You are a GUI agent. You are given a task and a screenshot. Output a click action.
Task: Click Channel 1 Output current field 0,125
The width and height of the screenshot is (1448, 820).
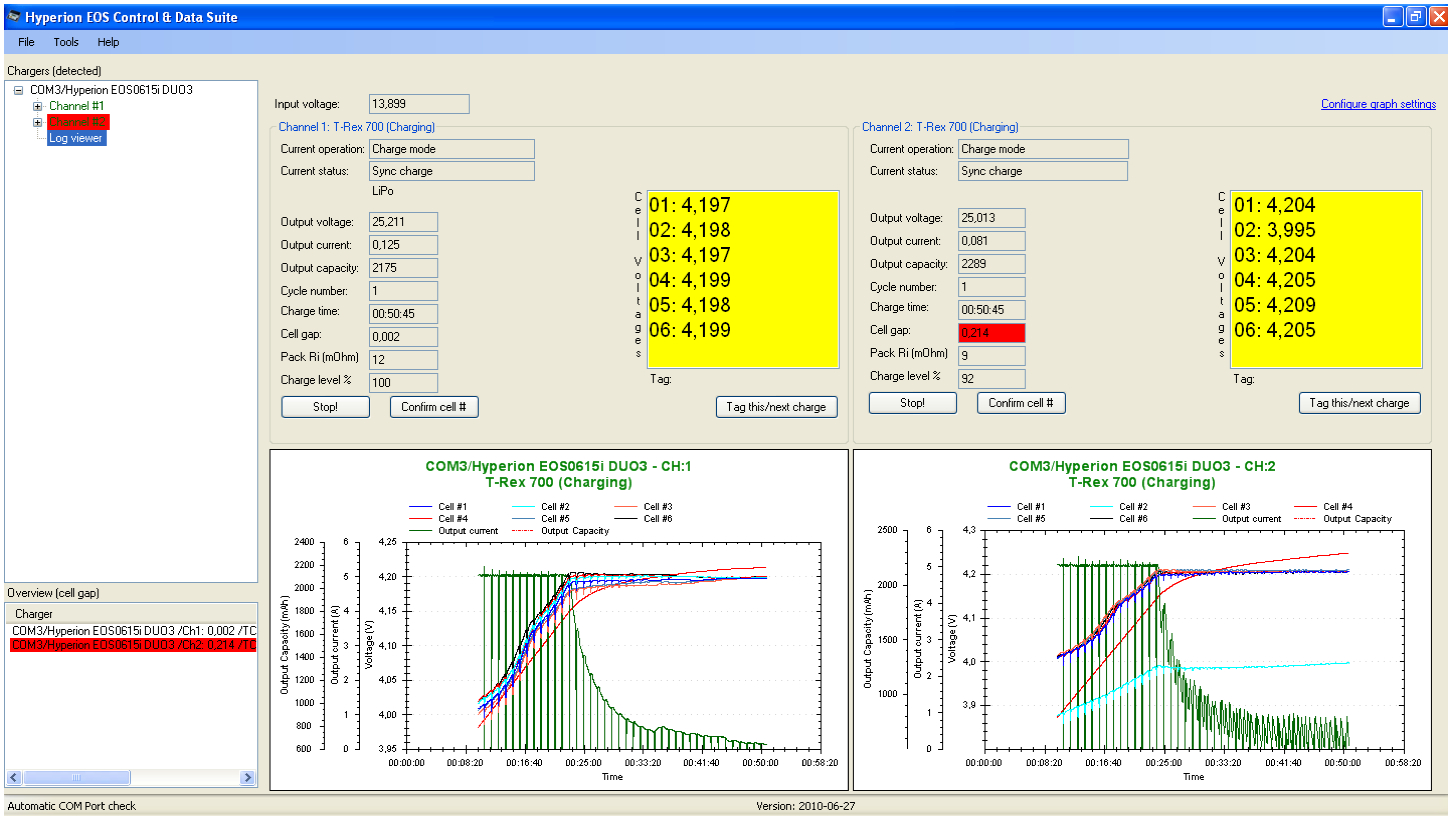tap(403, 245)
